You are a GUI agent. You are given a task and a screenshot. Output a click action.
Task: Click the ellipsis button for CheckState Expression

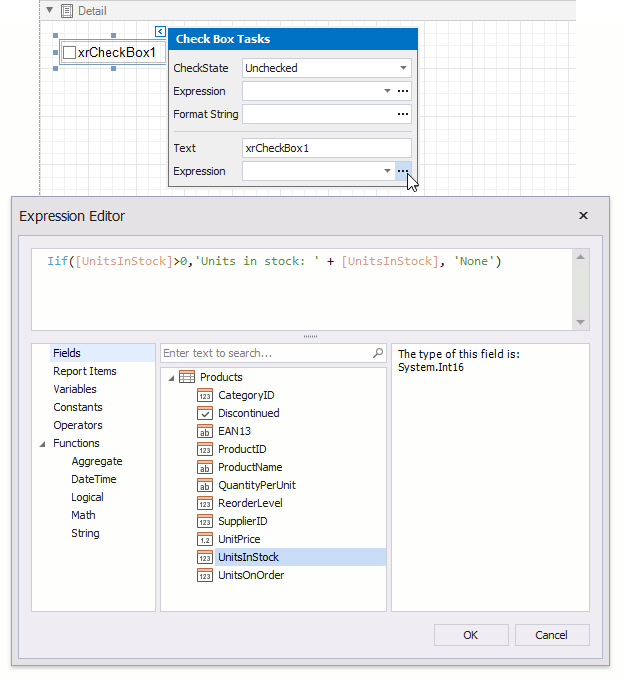[x=403, y=91]
